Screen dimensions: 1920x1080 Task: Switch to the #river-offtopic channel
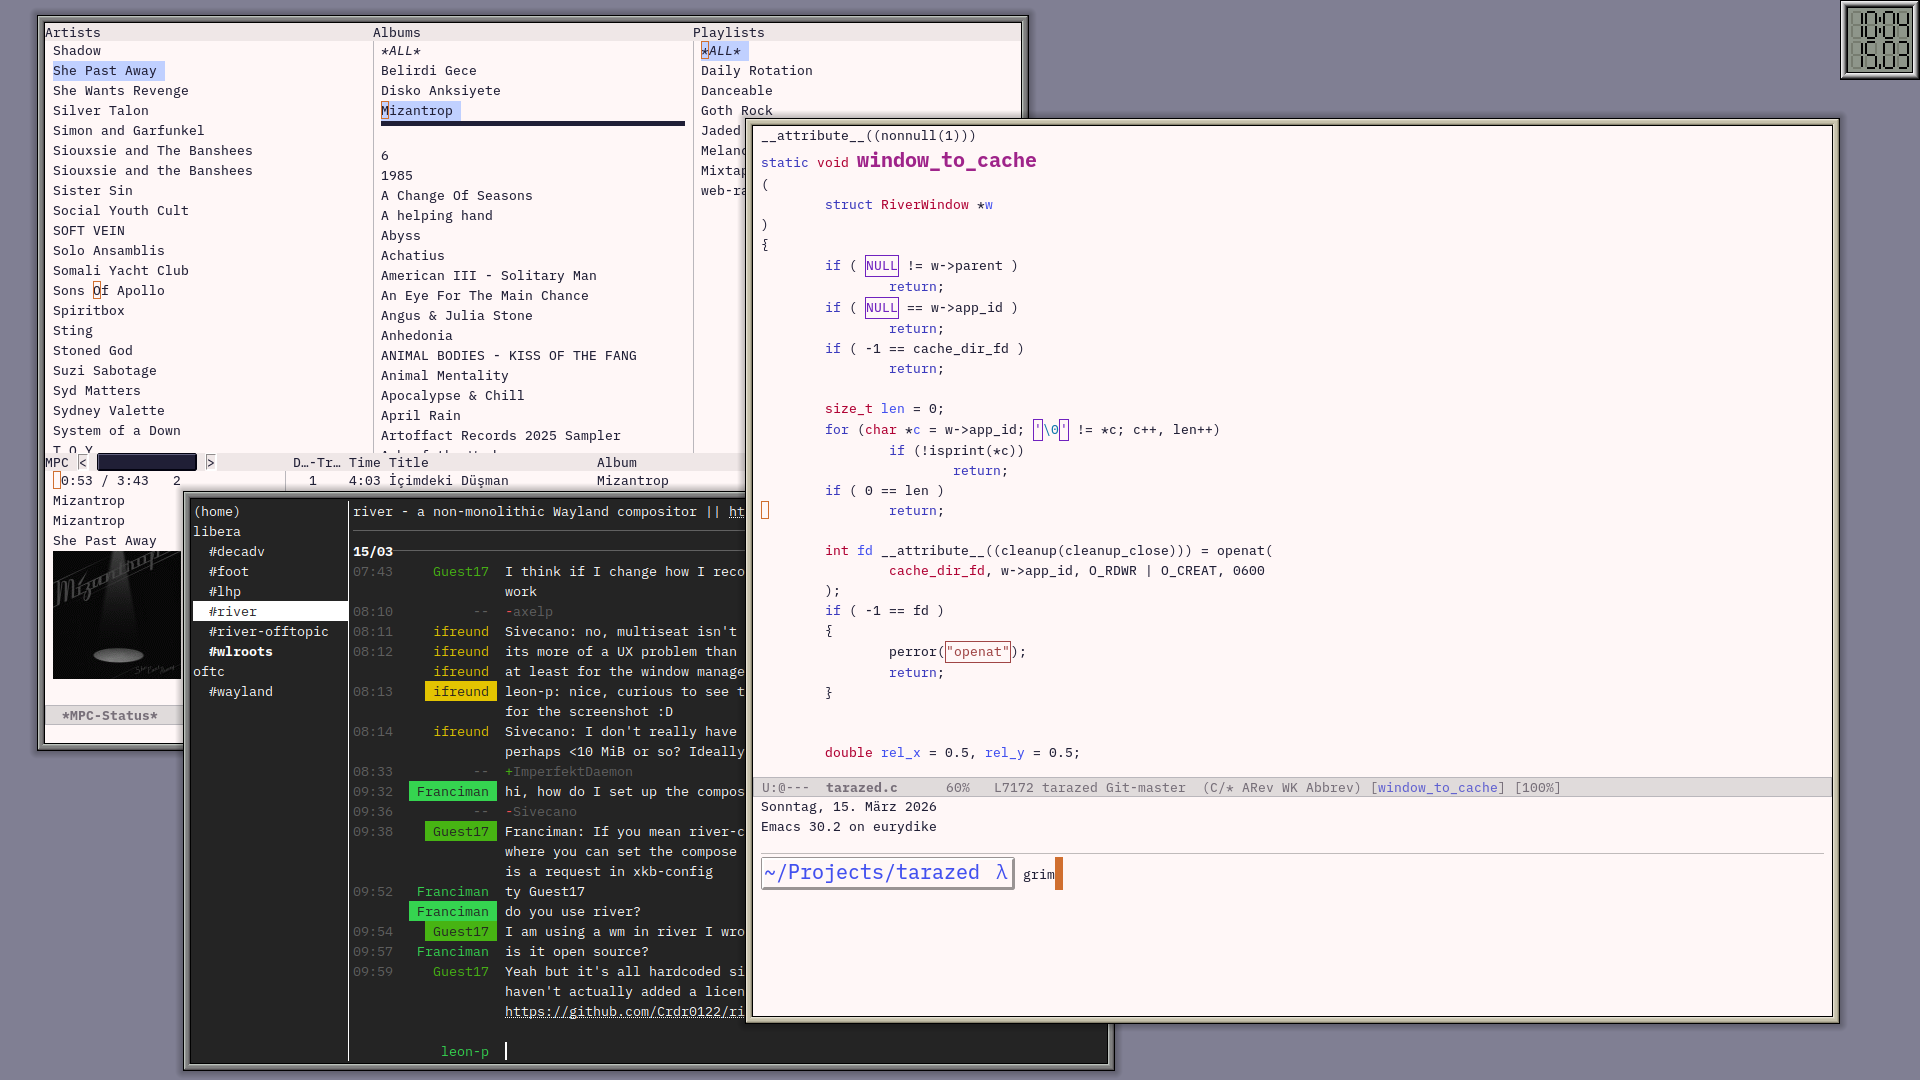point(268,632)
